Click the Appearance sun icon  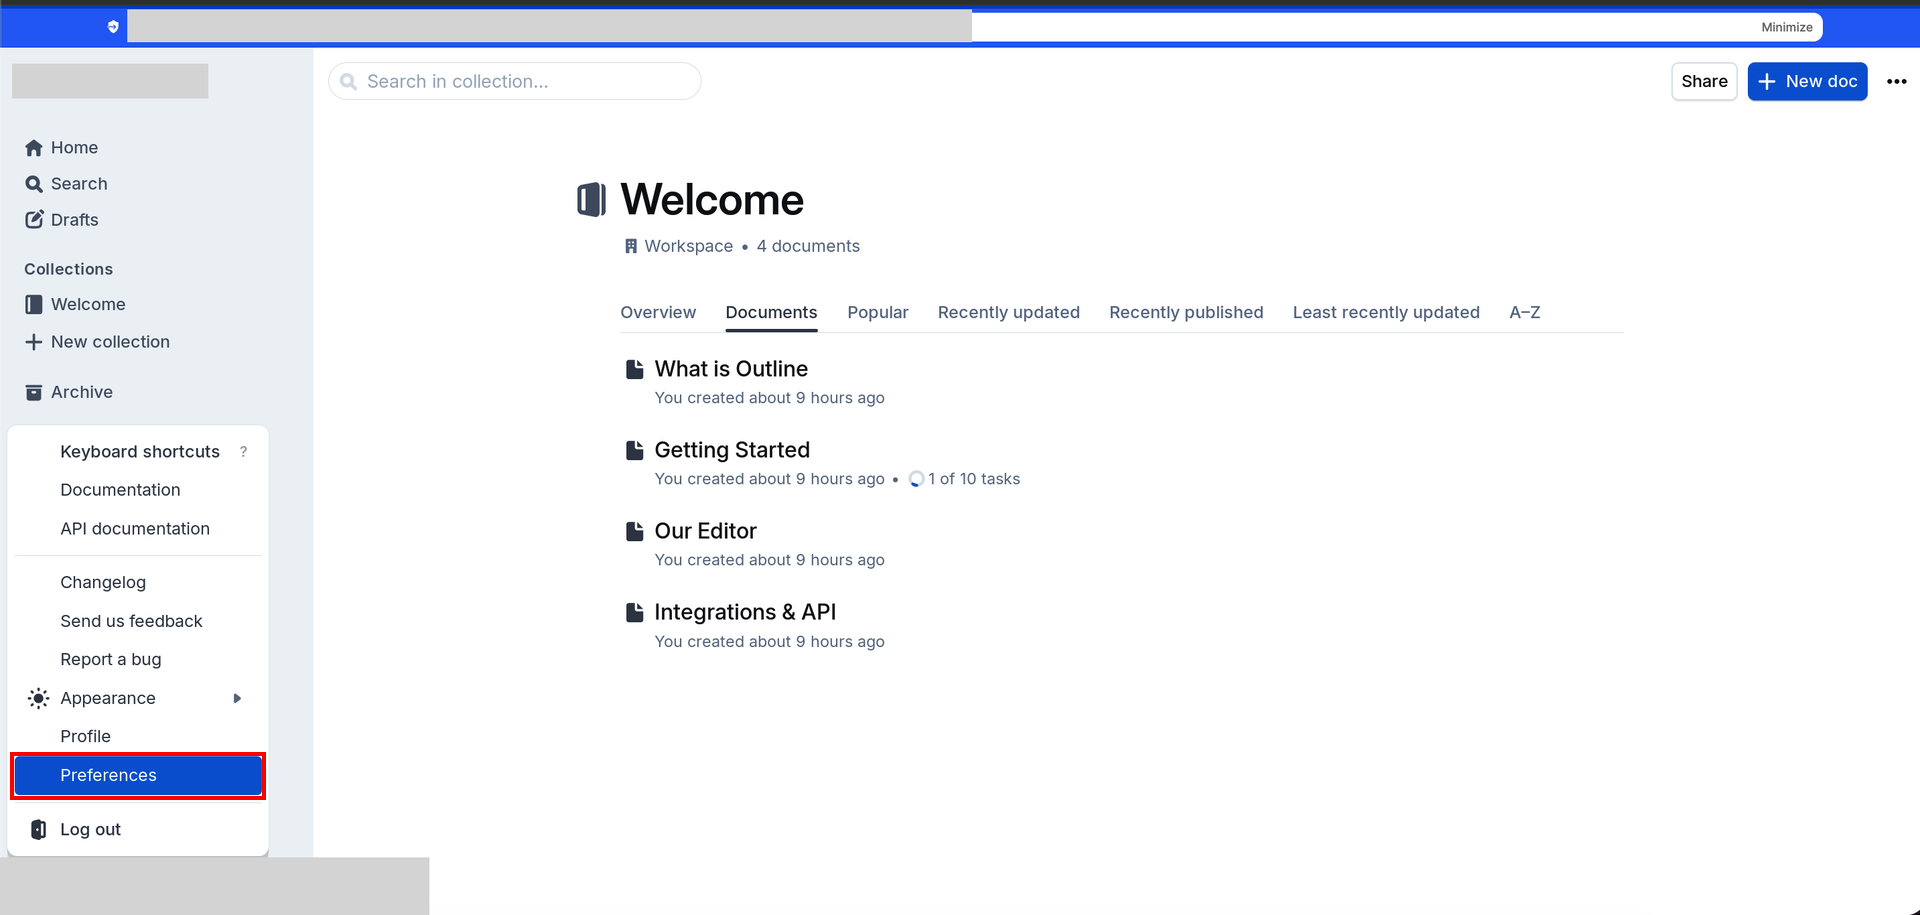pos(38,698)
